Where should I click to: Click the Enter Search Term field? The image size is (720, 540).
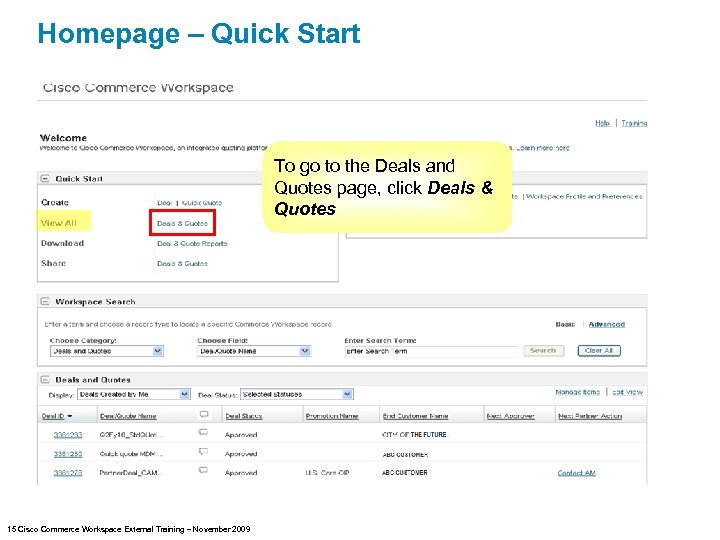(430, 351)
